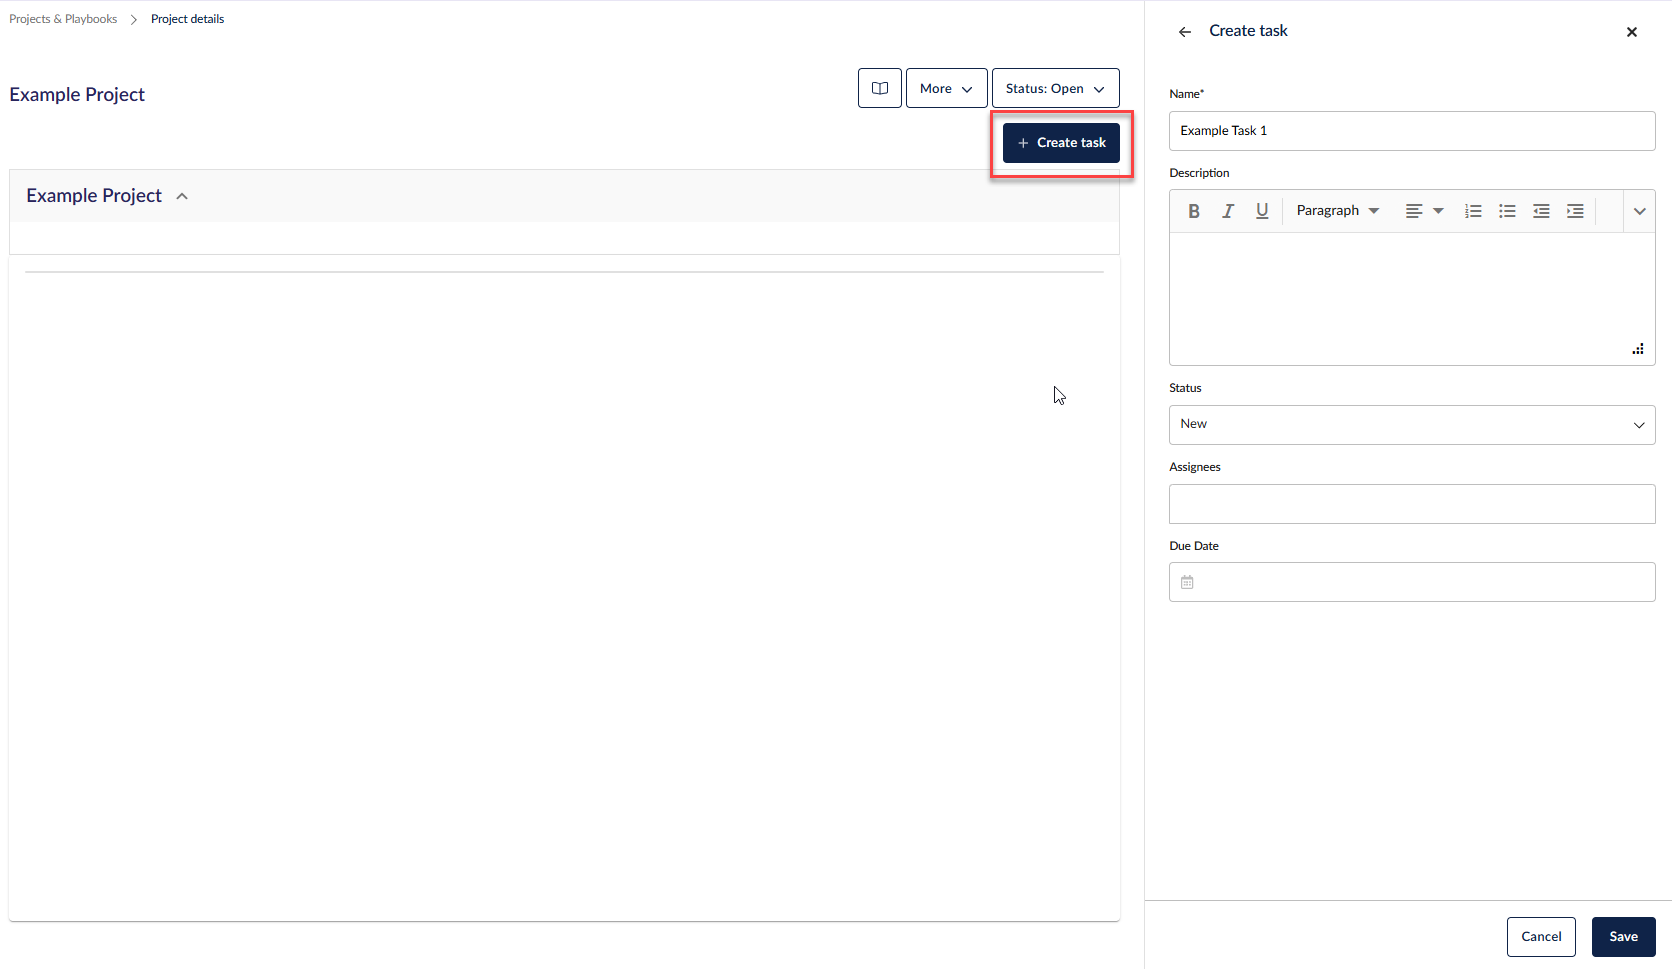This screenshot has height=969, width=1672.
Task: Open the Paragraph style dropdown
Action: [x=1337, y=211]
